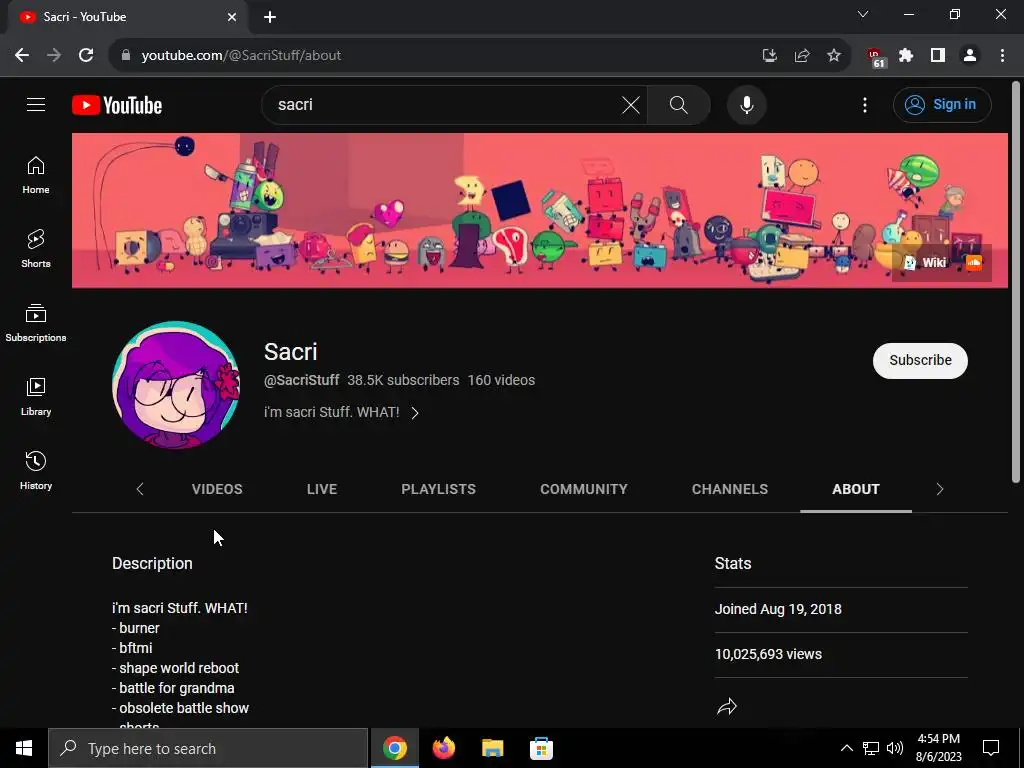The image size is (1024, 768).
Task: Click the share arrow under Stats
Action: (726, 706)
